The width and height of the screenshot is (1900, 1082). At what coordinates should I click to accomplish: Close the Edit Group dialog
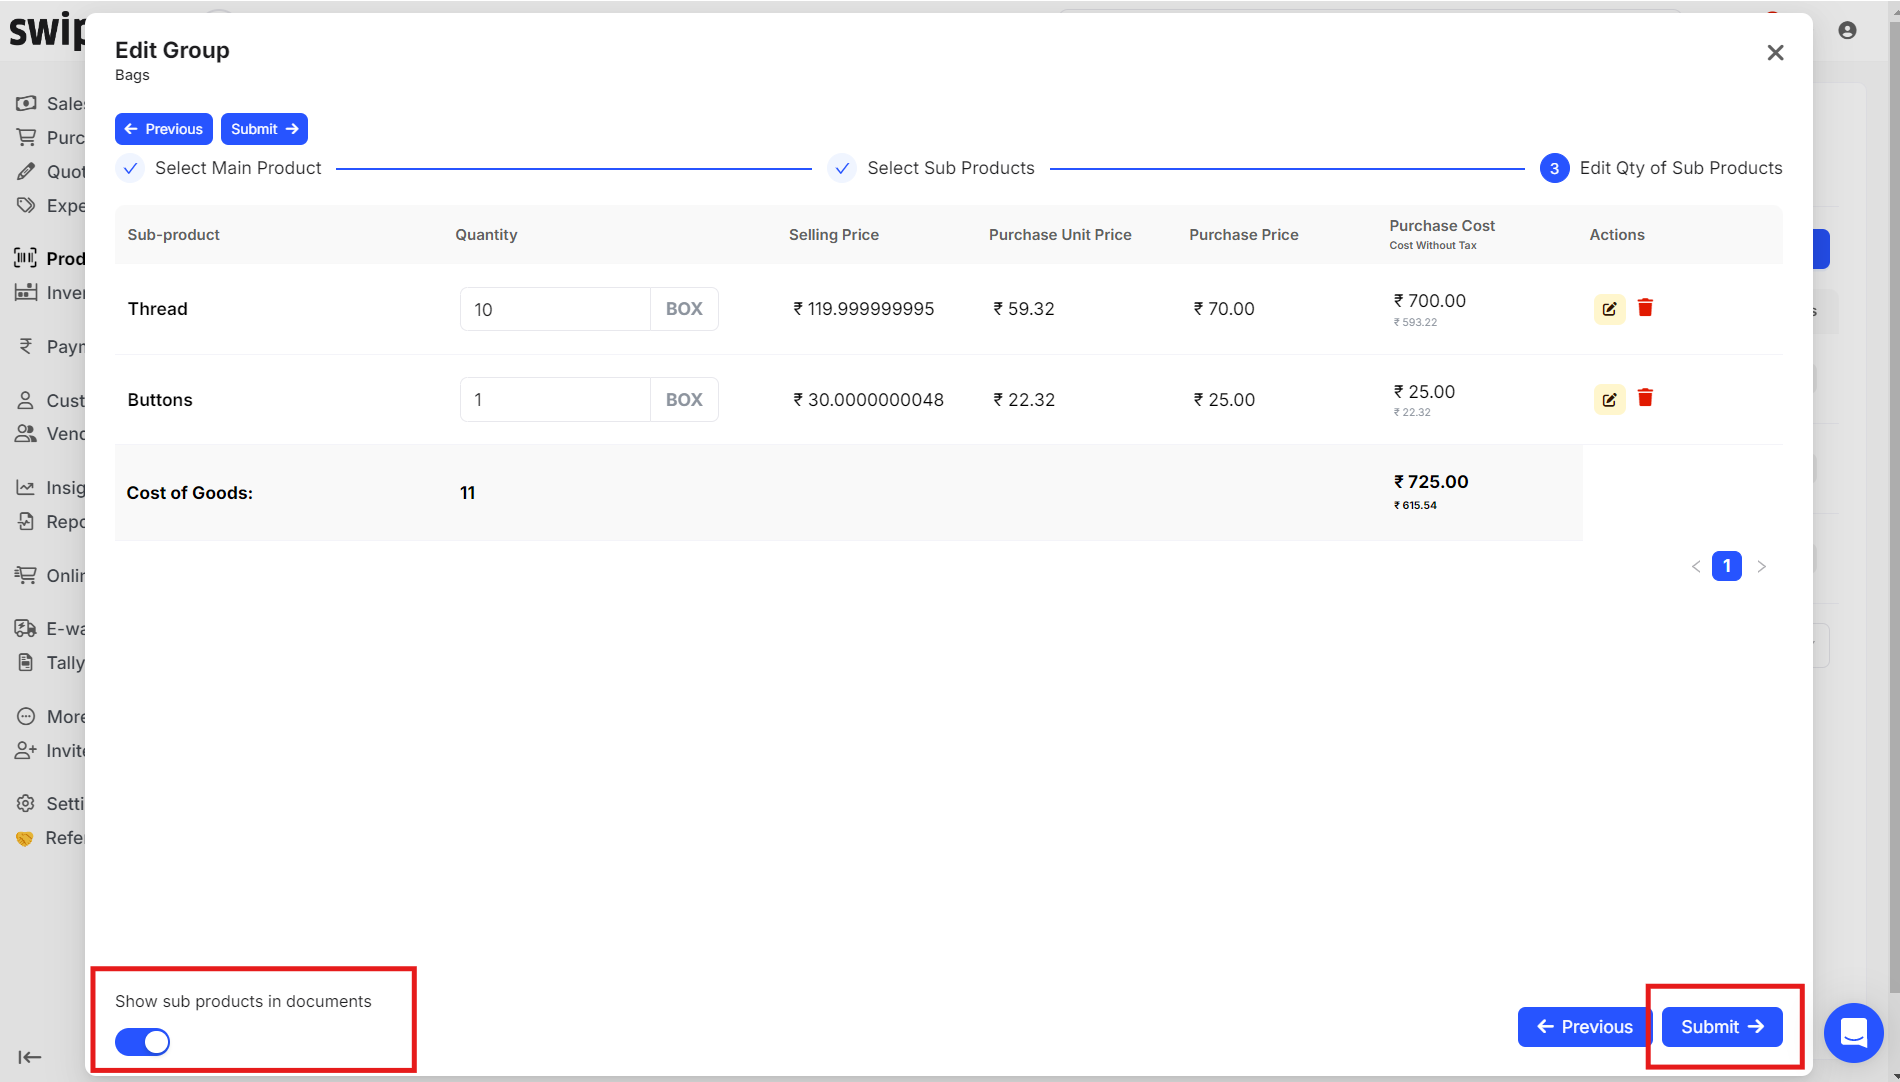tap(1775, 53)
